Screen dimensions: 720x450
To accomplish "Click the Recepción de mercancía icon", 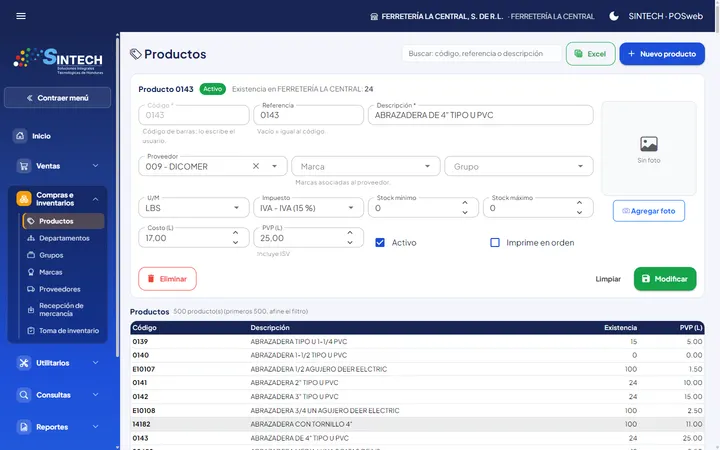I will (31, 310).
